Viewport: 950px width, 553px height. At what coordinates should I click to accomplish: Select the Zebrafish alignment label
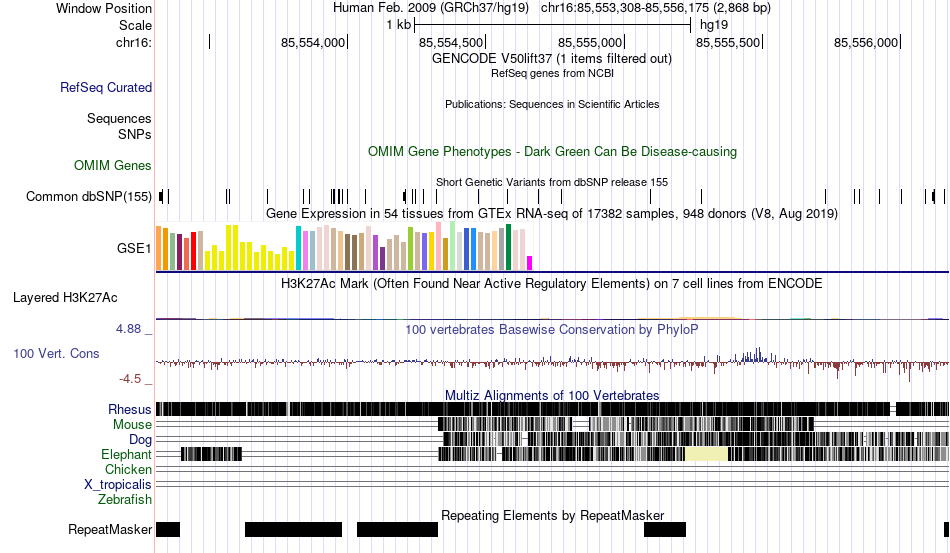click(x=125, y=500)
